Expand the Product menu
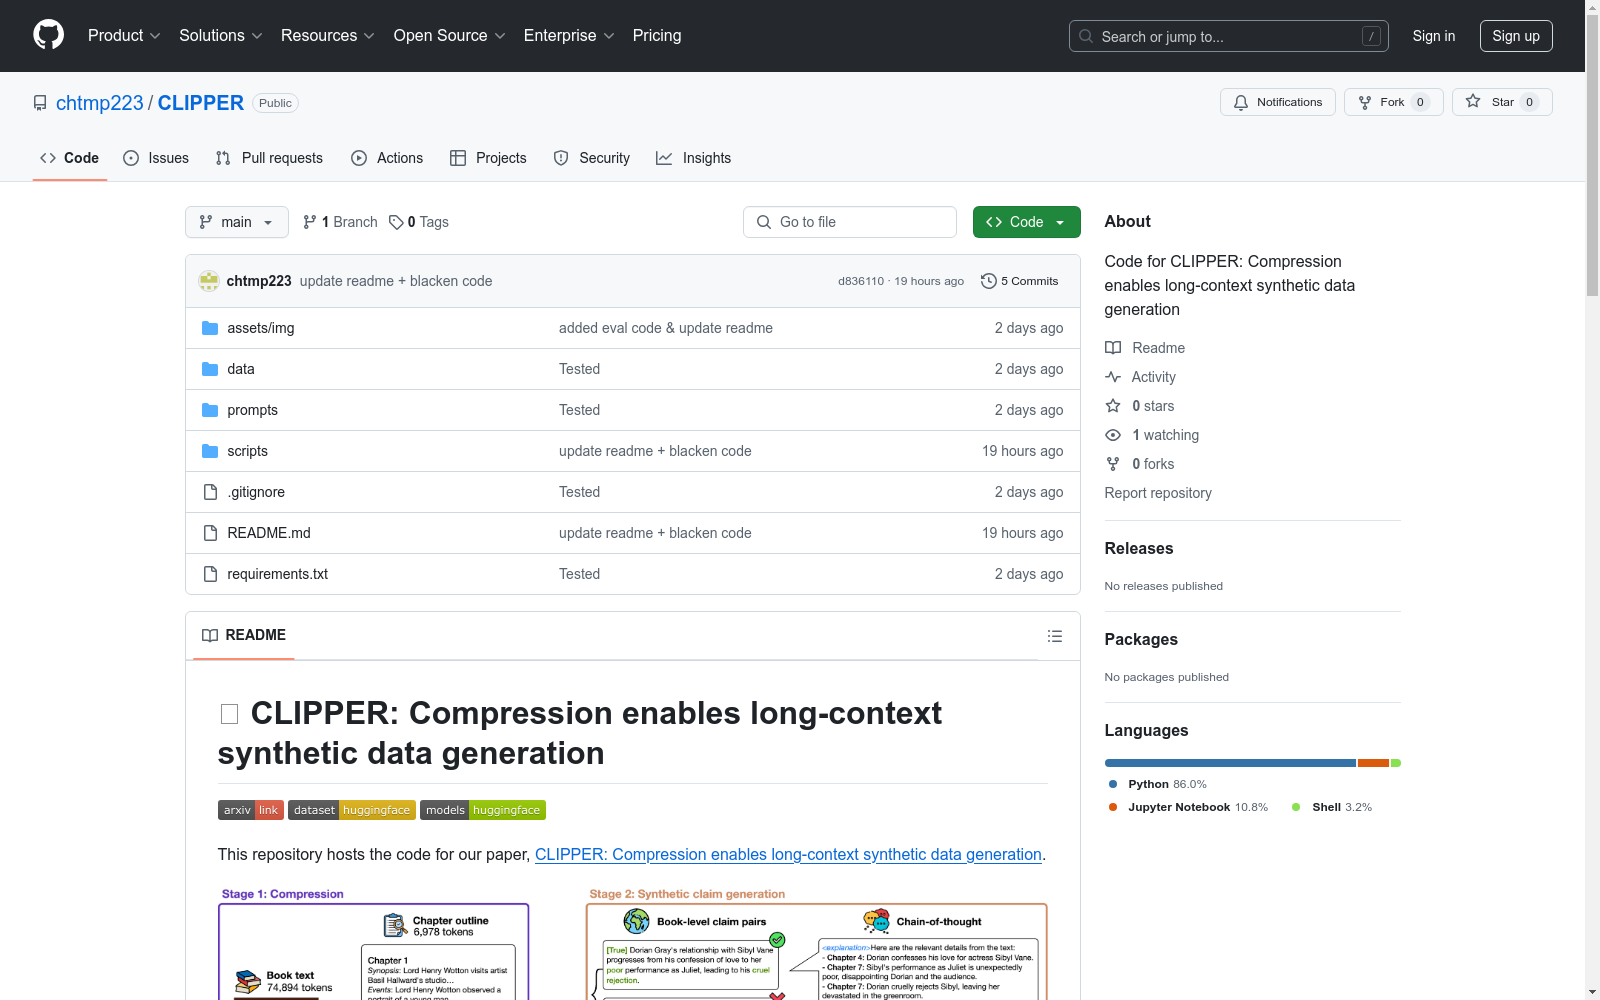 point(124,35)
